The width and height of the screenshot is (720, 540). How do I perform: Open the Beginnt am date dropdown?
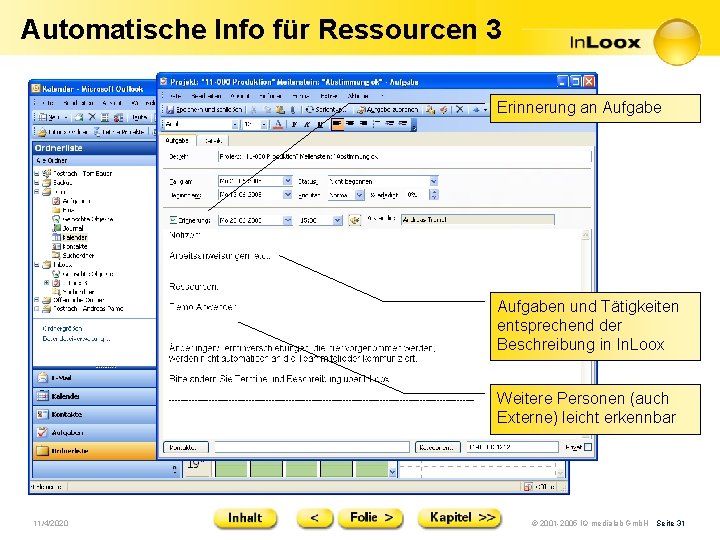click(287, 195)
